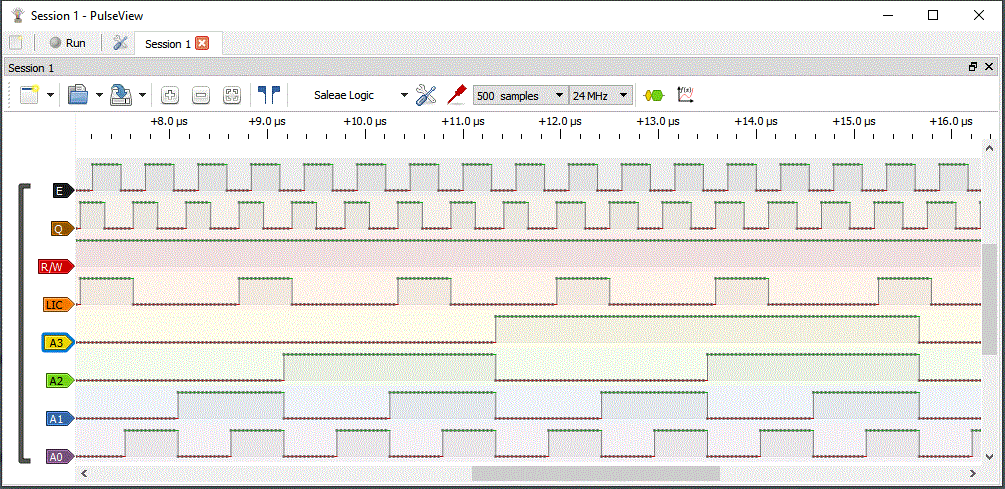1005x489 pixels.
Task: Expand the save options dropdown arrow
Action: pos(143,95)
